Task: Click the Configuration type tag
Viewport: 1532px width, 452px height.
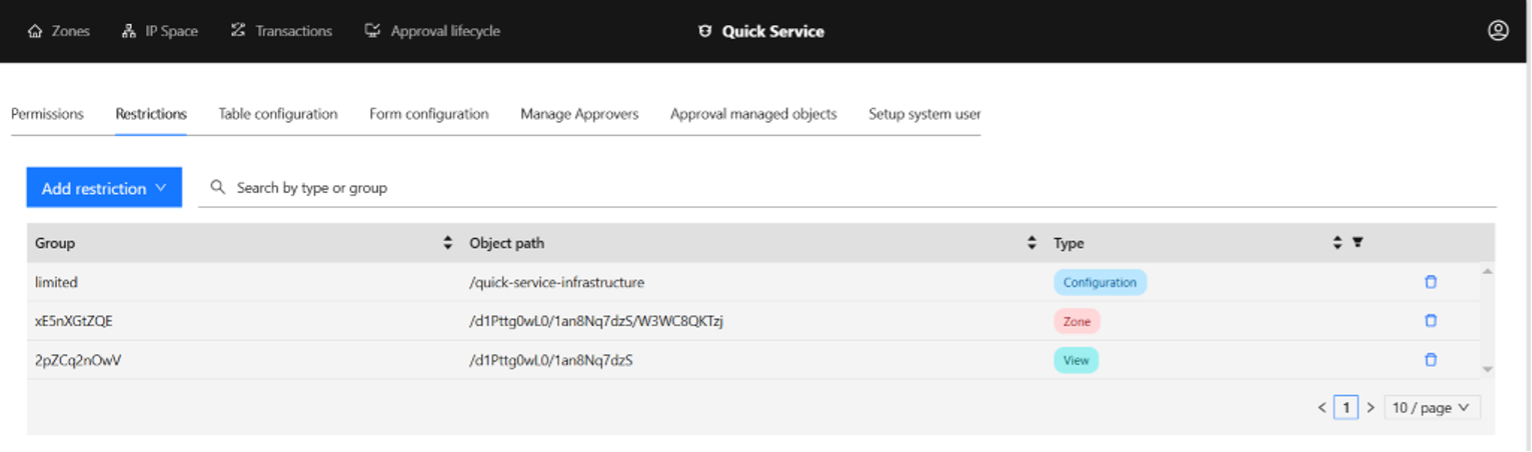Action: (x=1099, y=283)
